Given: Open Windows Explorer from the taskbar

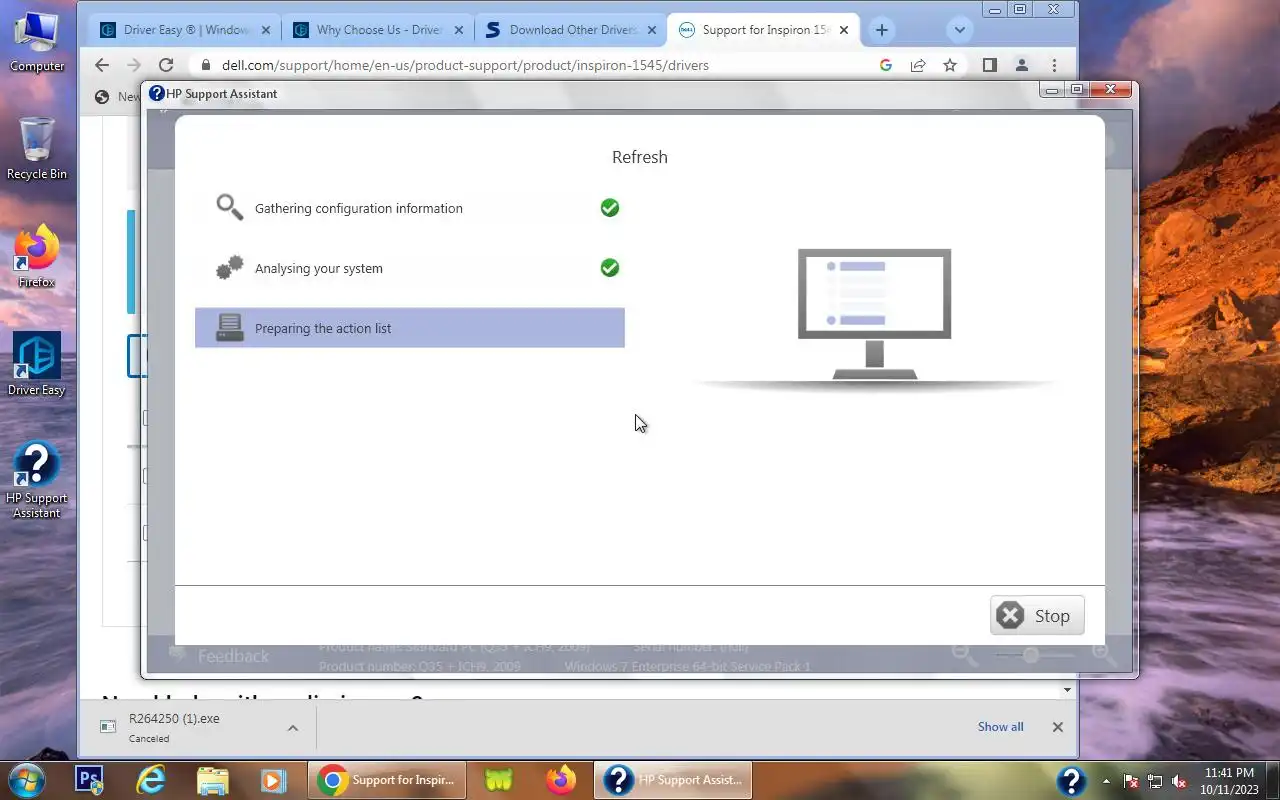Looking at the screenshot, I should coord(212,780).
